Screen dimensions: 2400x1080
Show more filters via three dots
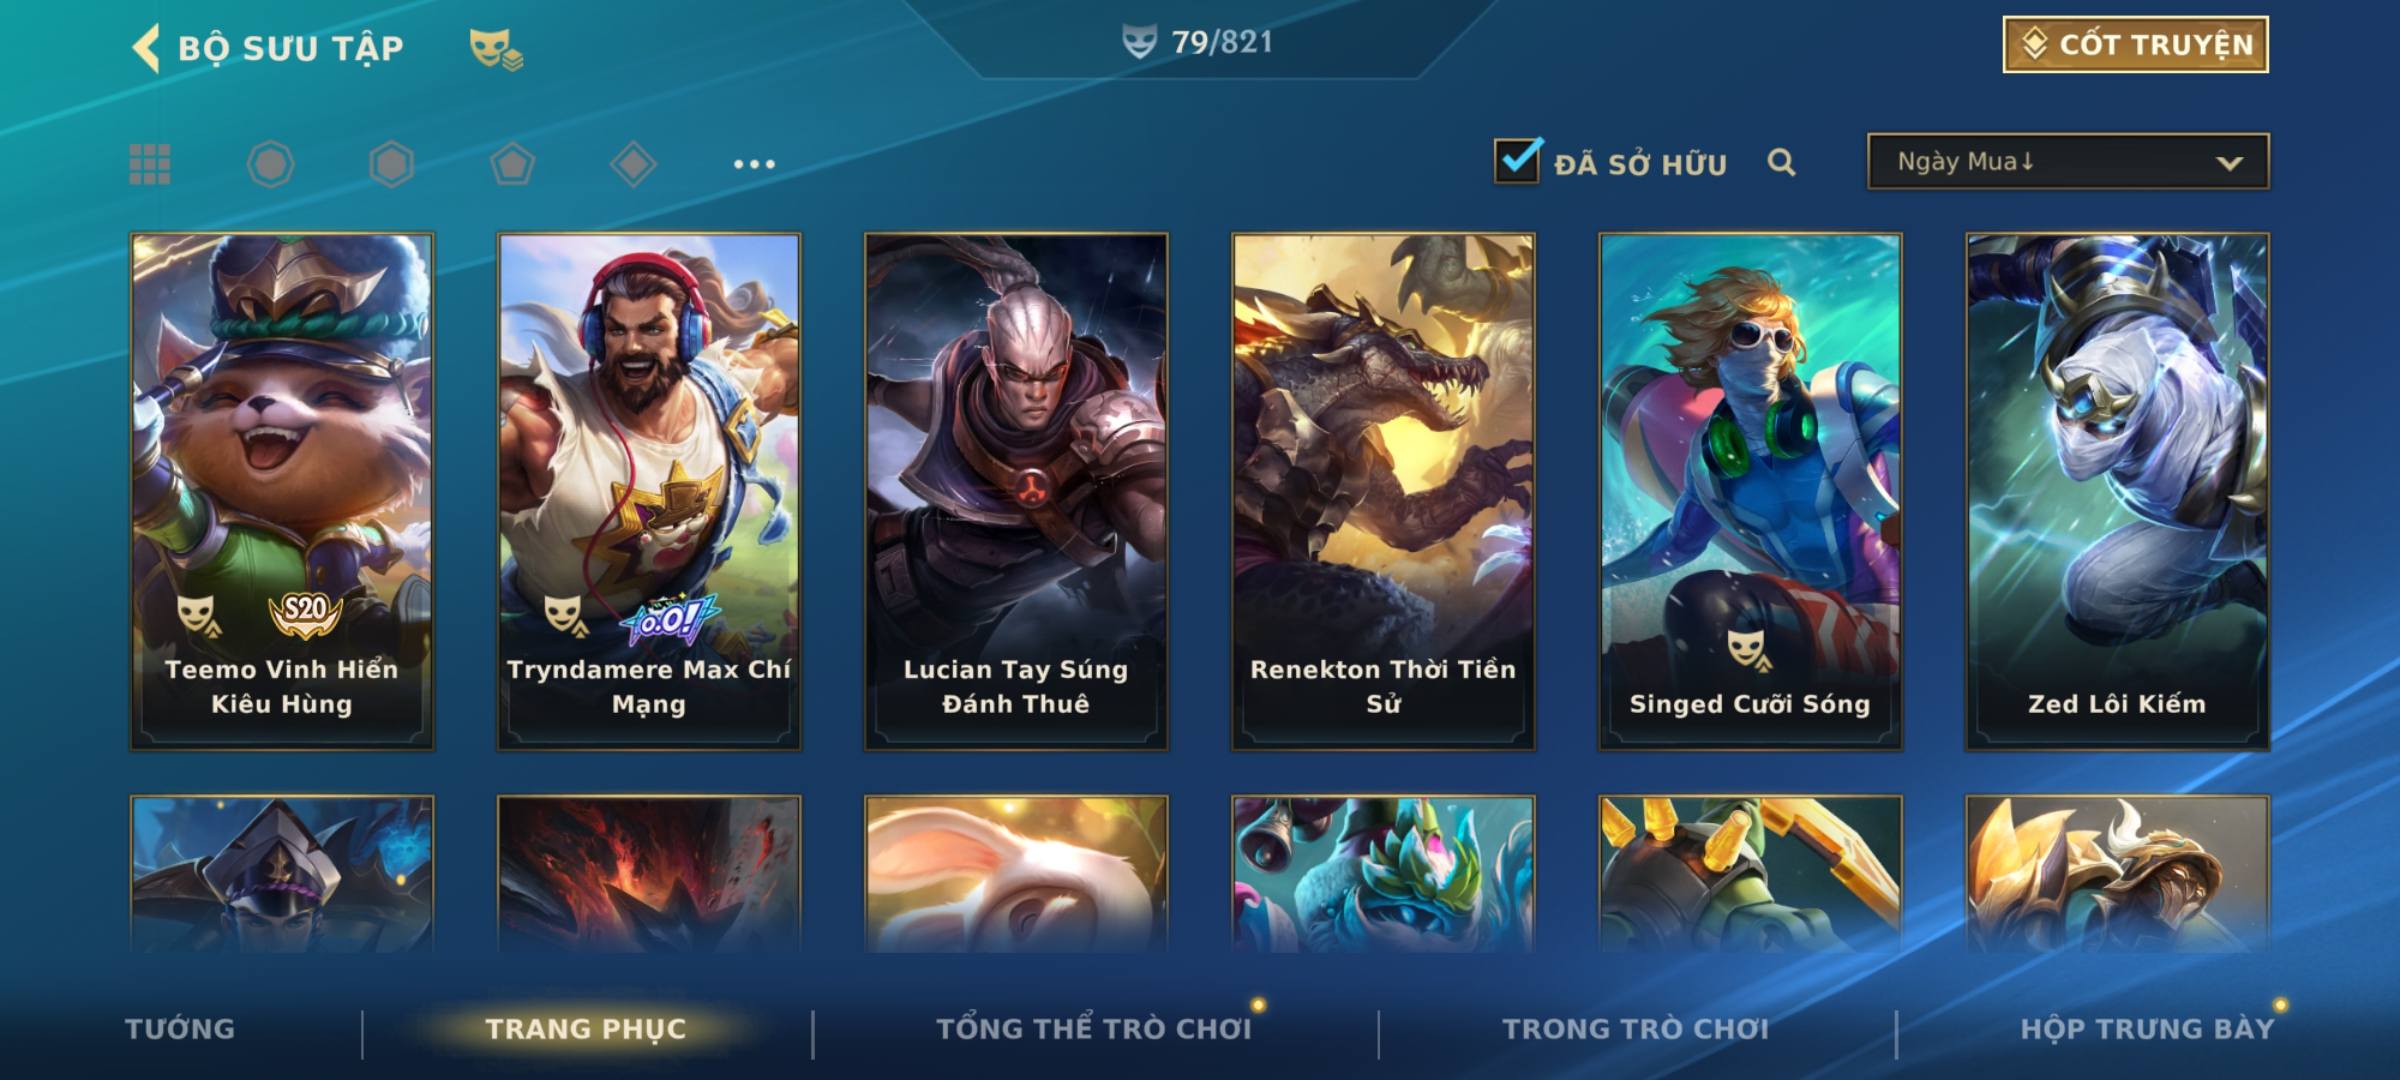coord(754,164)
